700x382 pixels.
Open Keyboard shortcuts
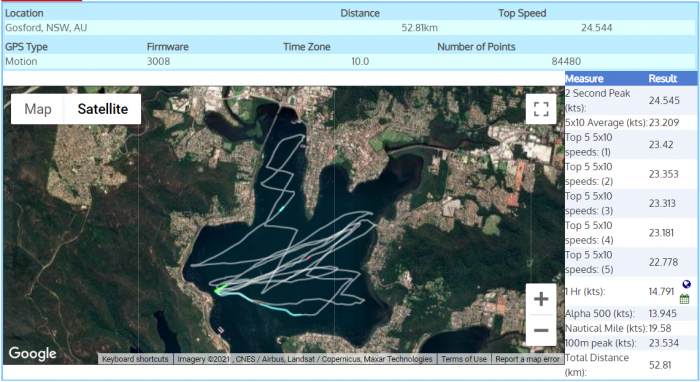(135, 359)
